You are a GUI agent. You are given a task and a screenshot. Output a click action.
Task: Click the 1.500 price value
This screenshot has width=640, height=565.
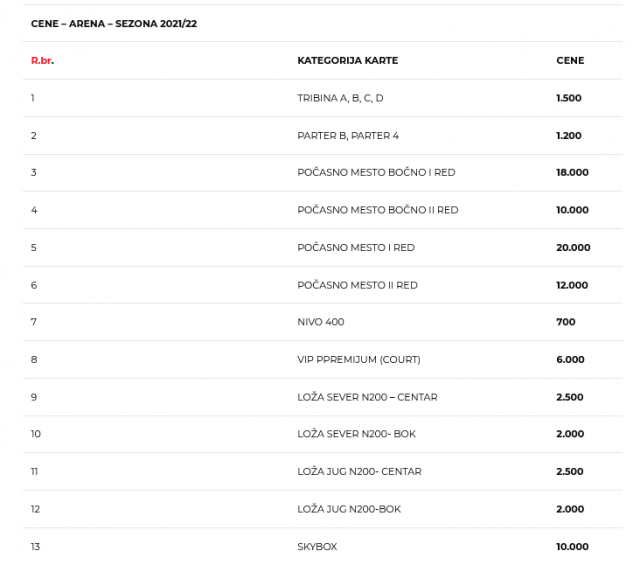pyautogui.click(x=569, y=98)
